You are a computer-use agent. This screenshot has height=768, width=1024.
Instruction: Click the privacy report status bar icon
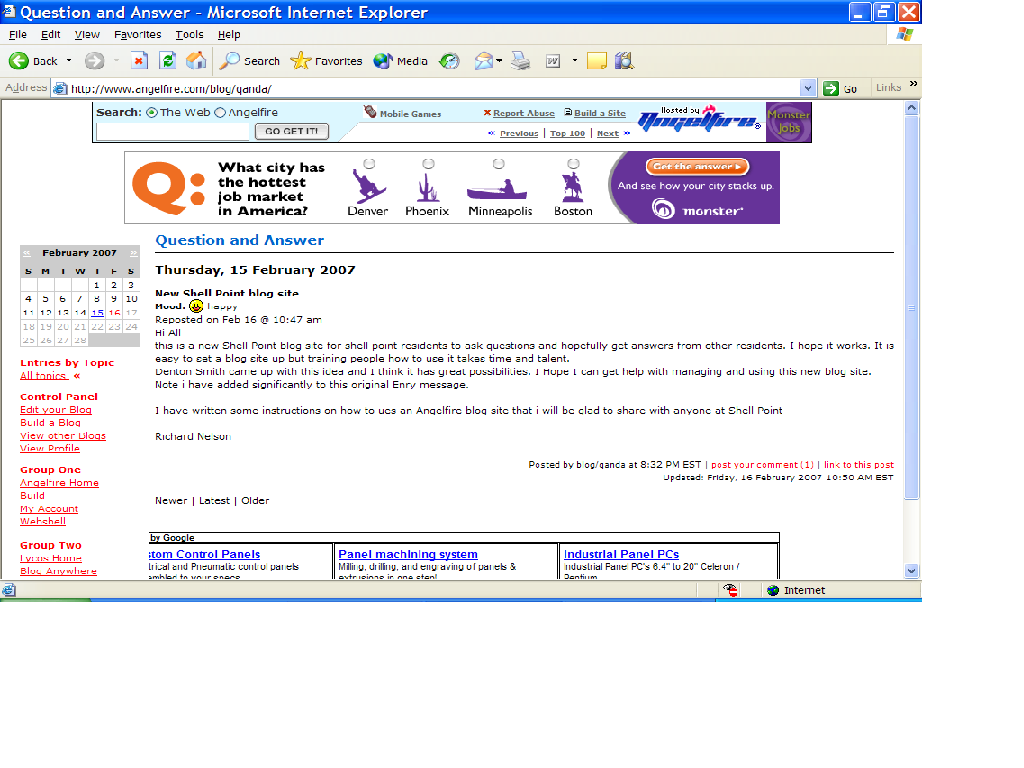730,590
